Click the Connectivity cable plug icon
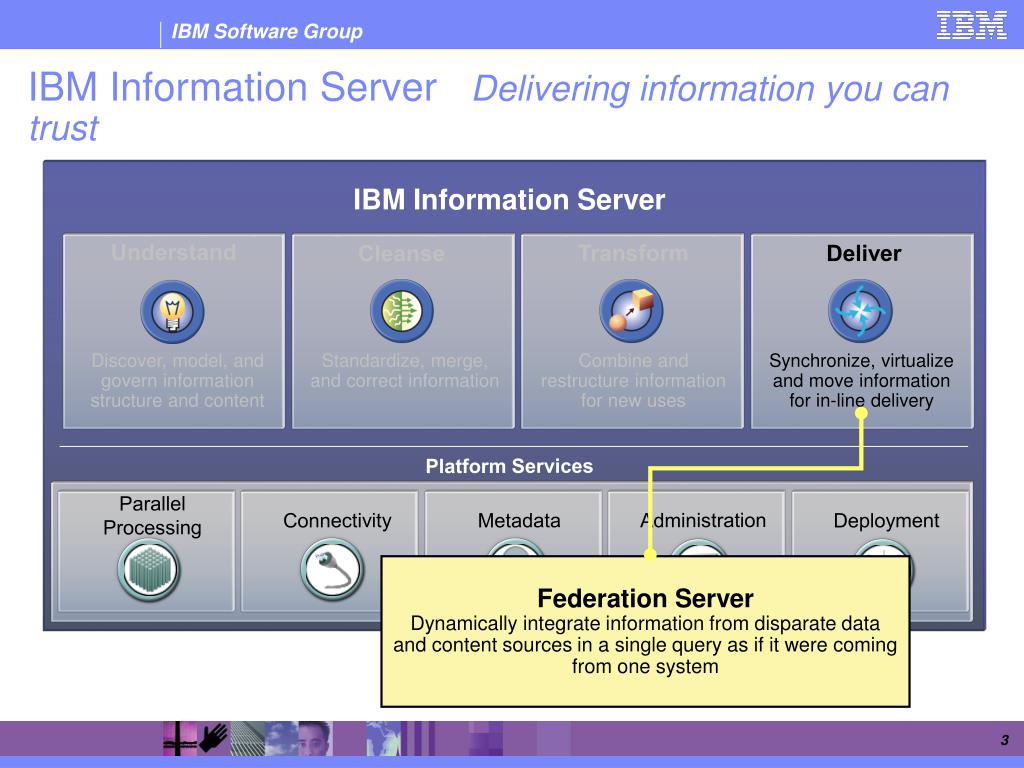This screenshot has width=1024, height=768. coord(332,569)
